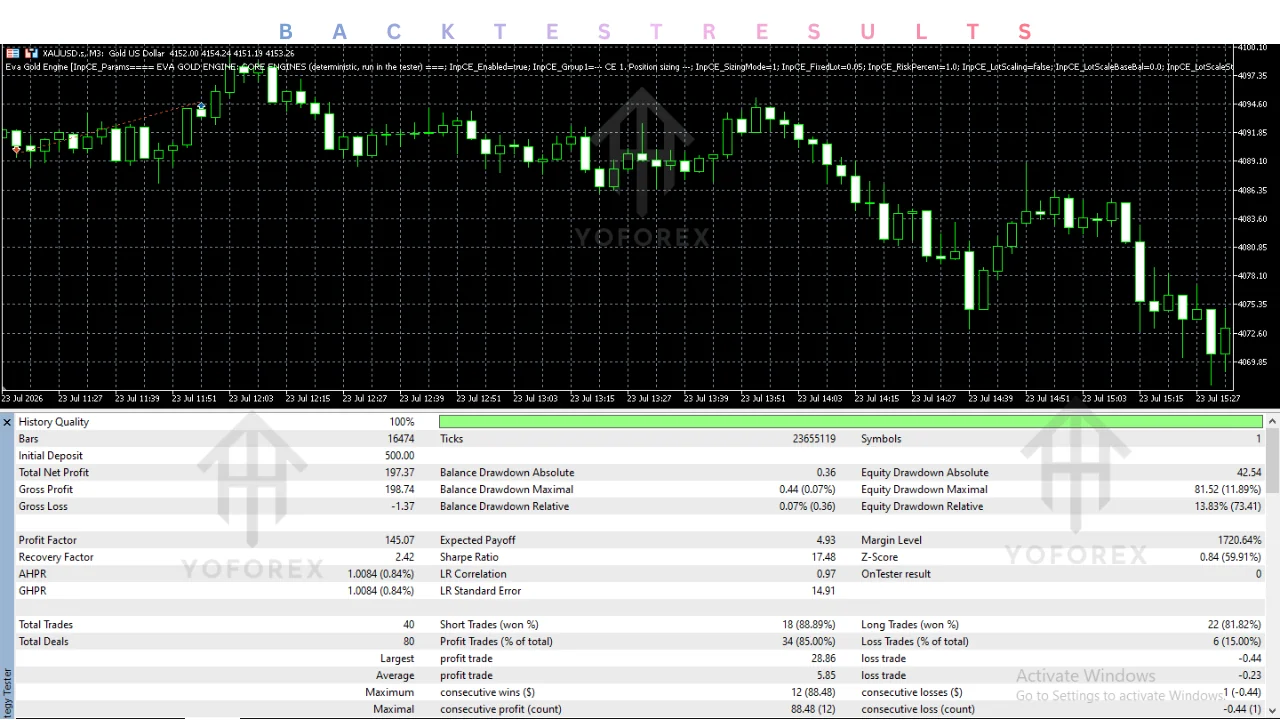
Task: Select the consecutive profit value 88.48 (12)
Action: 813,710
